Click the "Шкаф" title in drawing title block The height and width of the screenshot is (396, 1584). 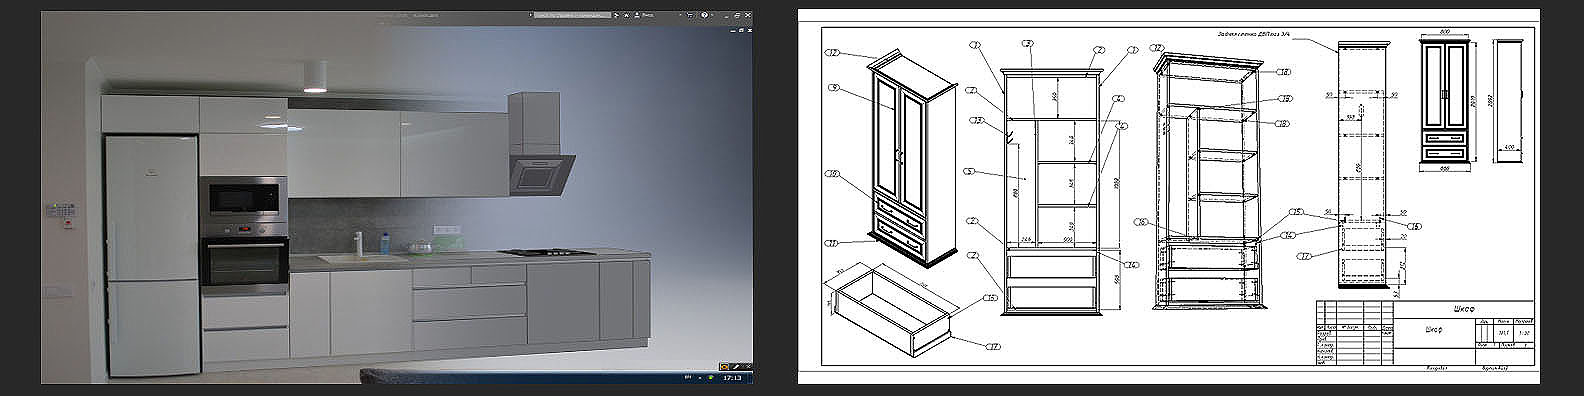(1464, 309)
